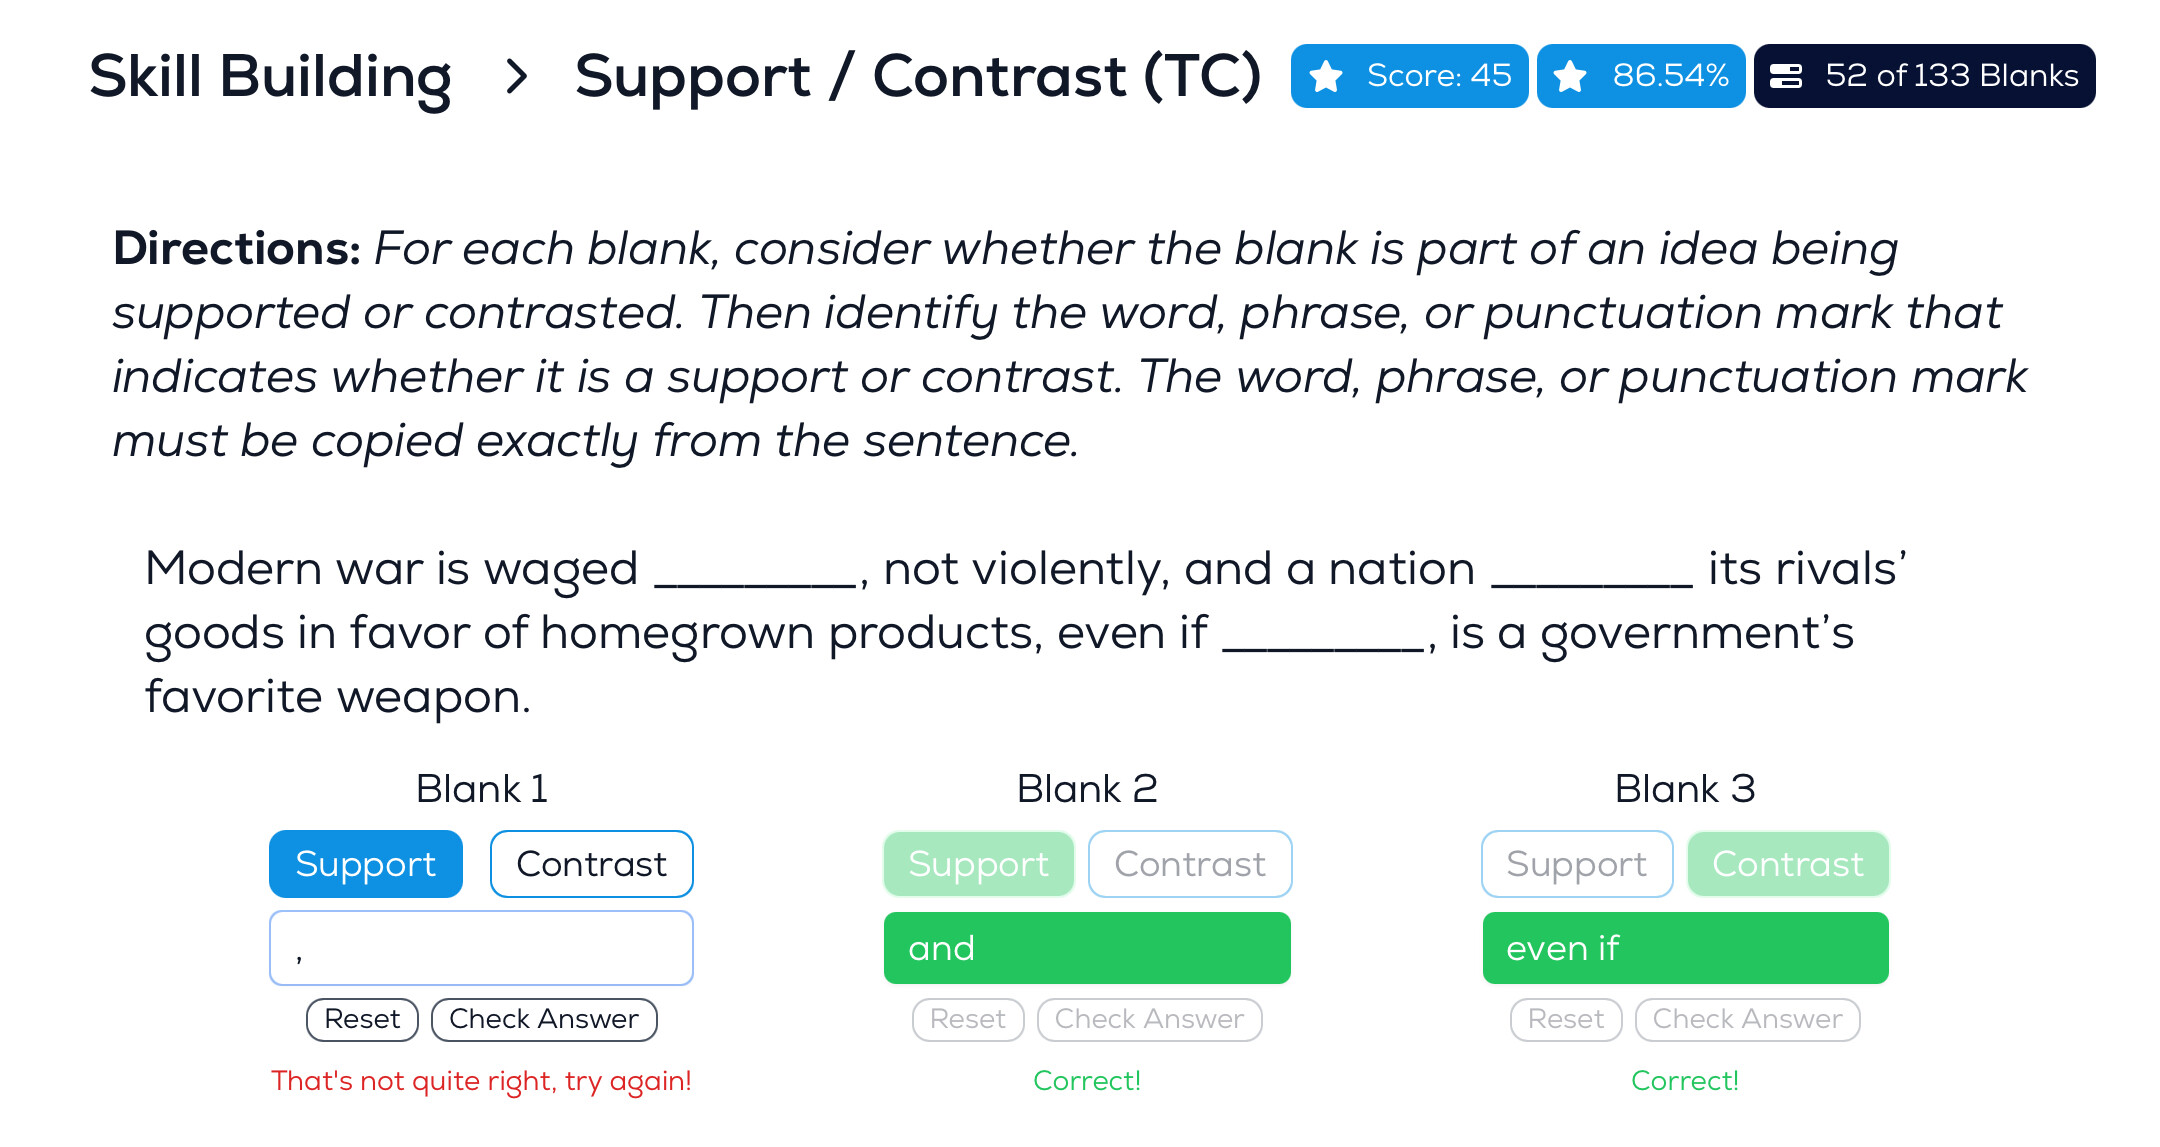Screen dimensions: 2160x1147
Task: Select Support for Blank 3
Action: (x=1576, y=864)
